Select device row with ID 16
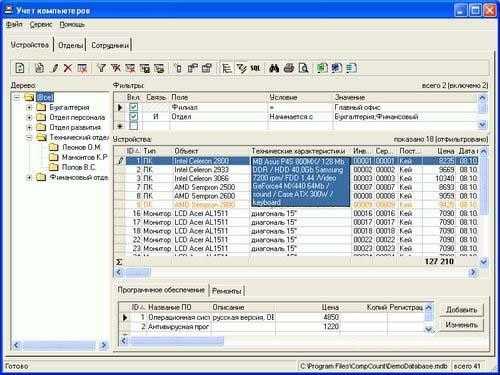 (x=302, y=213)
